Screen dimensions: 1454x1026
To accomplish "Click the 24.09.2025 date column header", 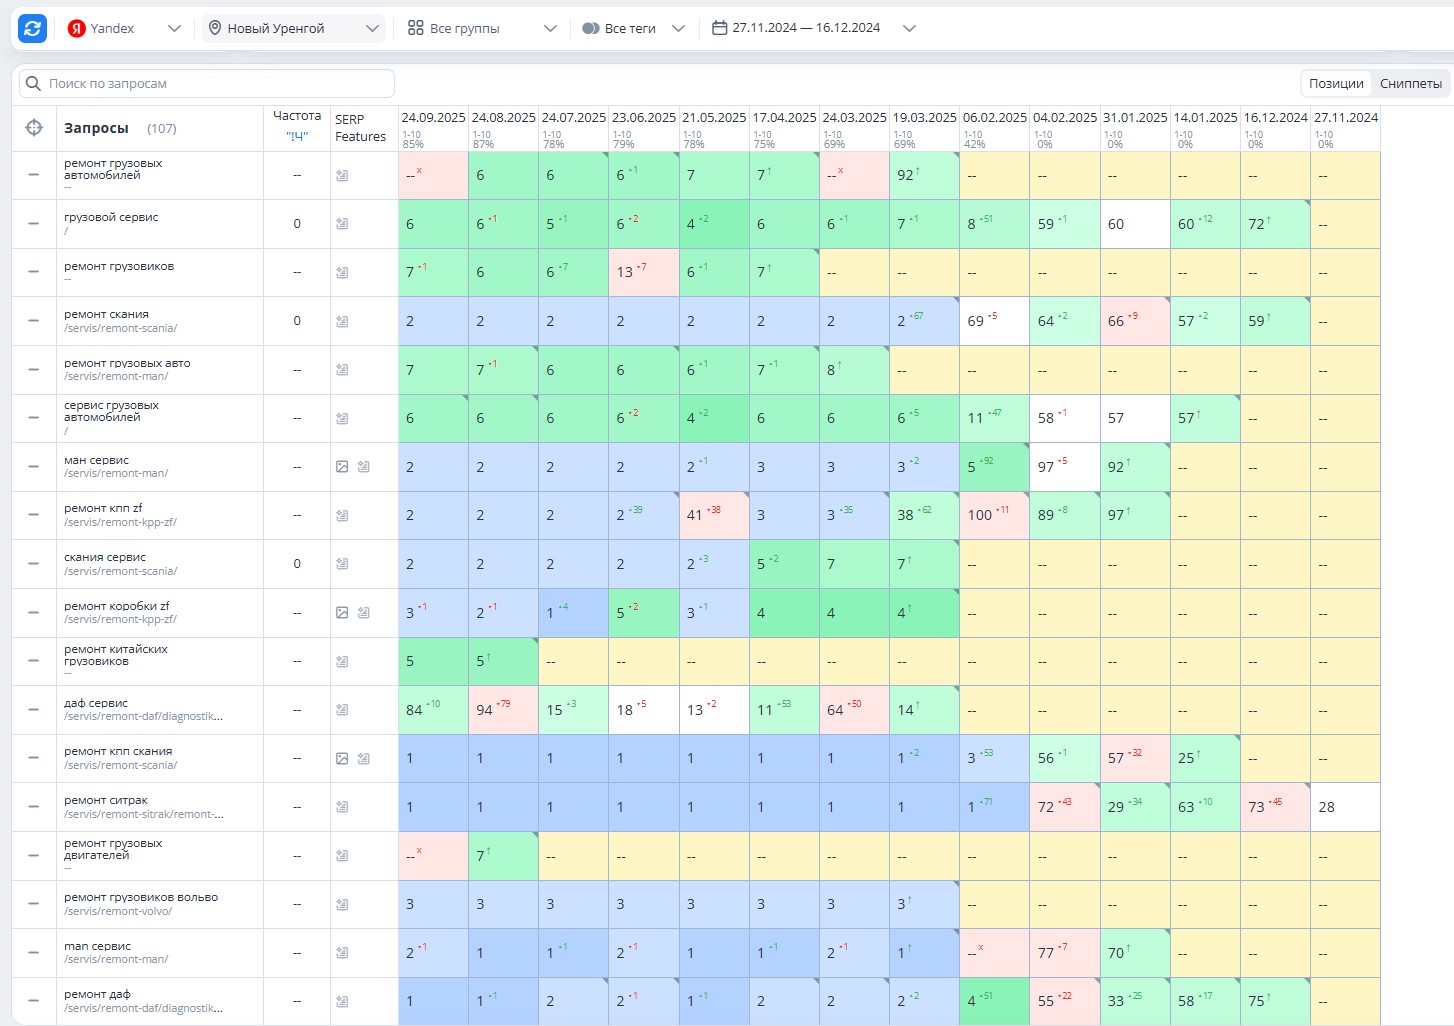I will [x=433, y=117].
